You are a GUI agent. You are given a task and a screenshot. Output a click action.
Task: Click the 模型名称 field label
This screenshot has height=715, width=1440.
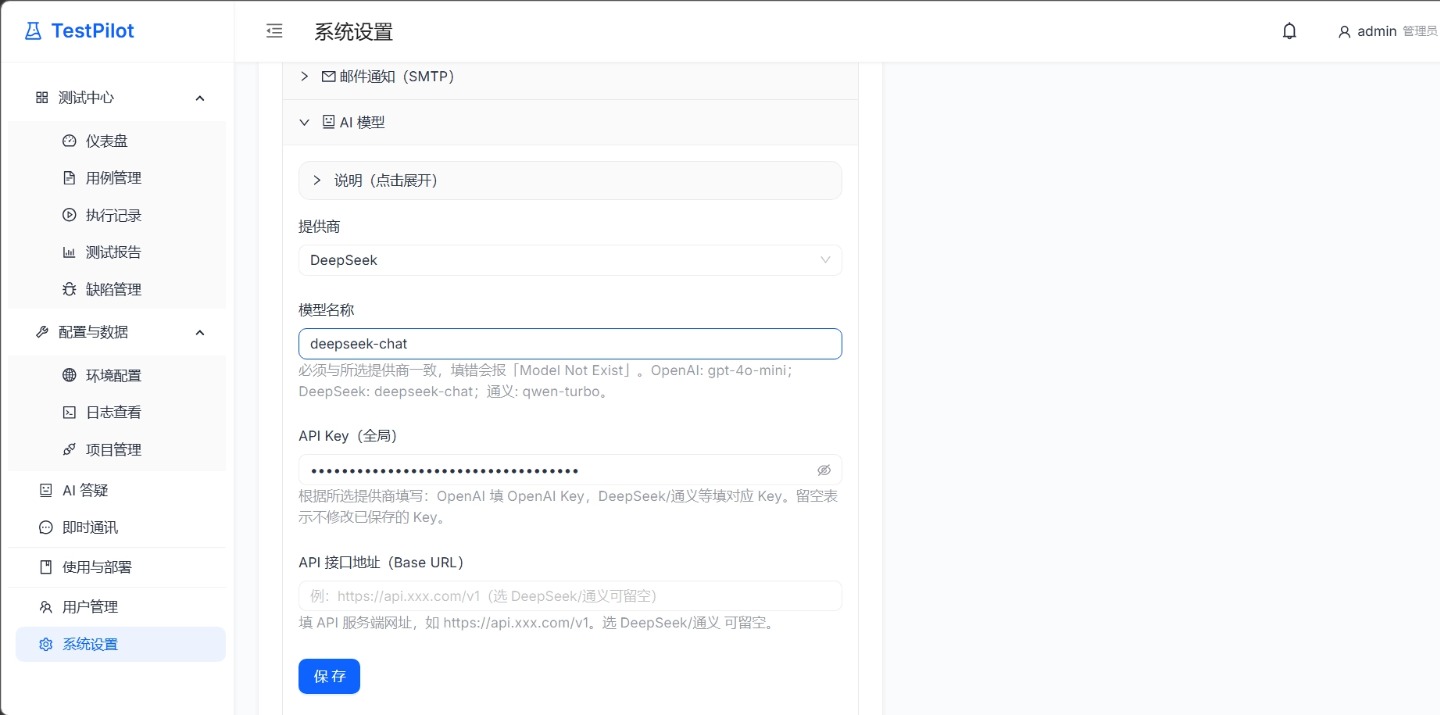326,310
